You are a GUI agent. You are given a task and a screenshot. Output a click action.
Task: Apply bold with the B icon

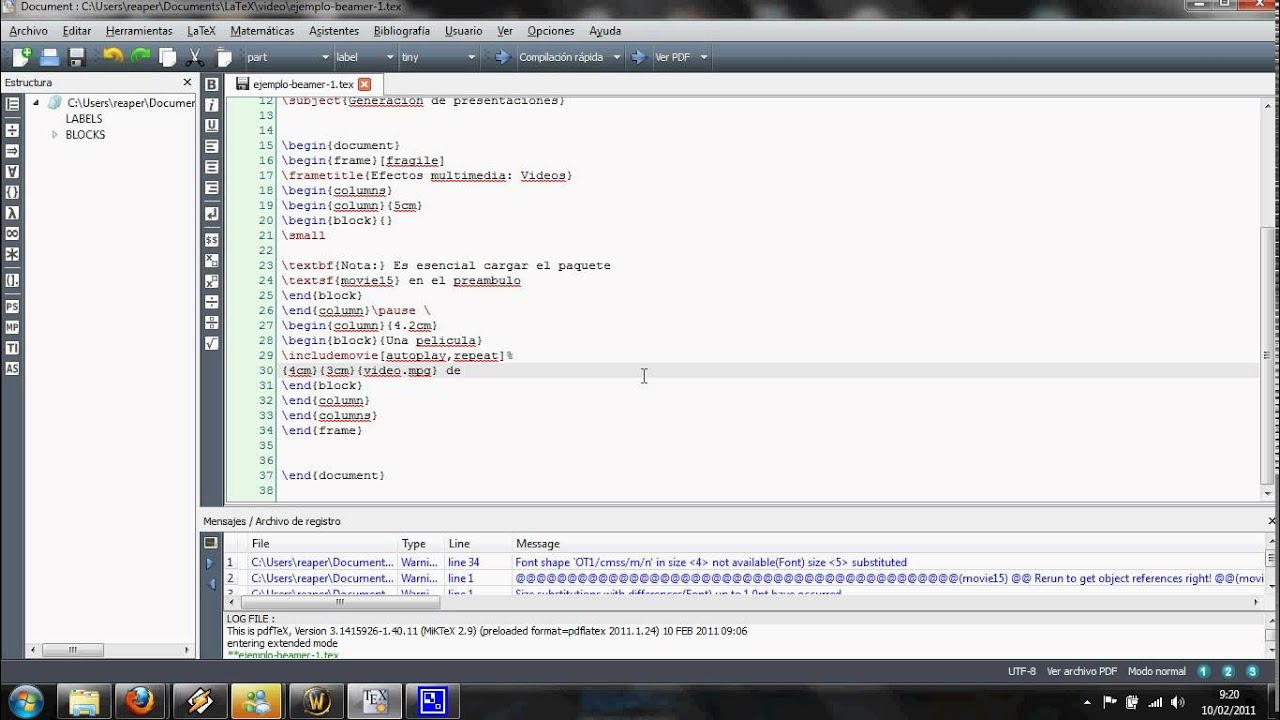[212, 84]
